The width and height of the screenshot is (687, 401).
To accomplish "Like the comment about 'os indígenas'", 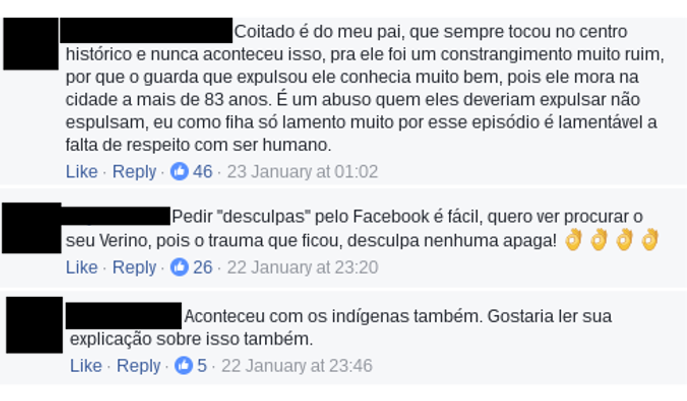I will (x=86, y=366).
